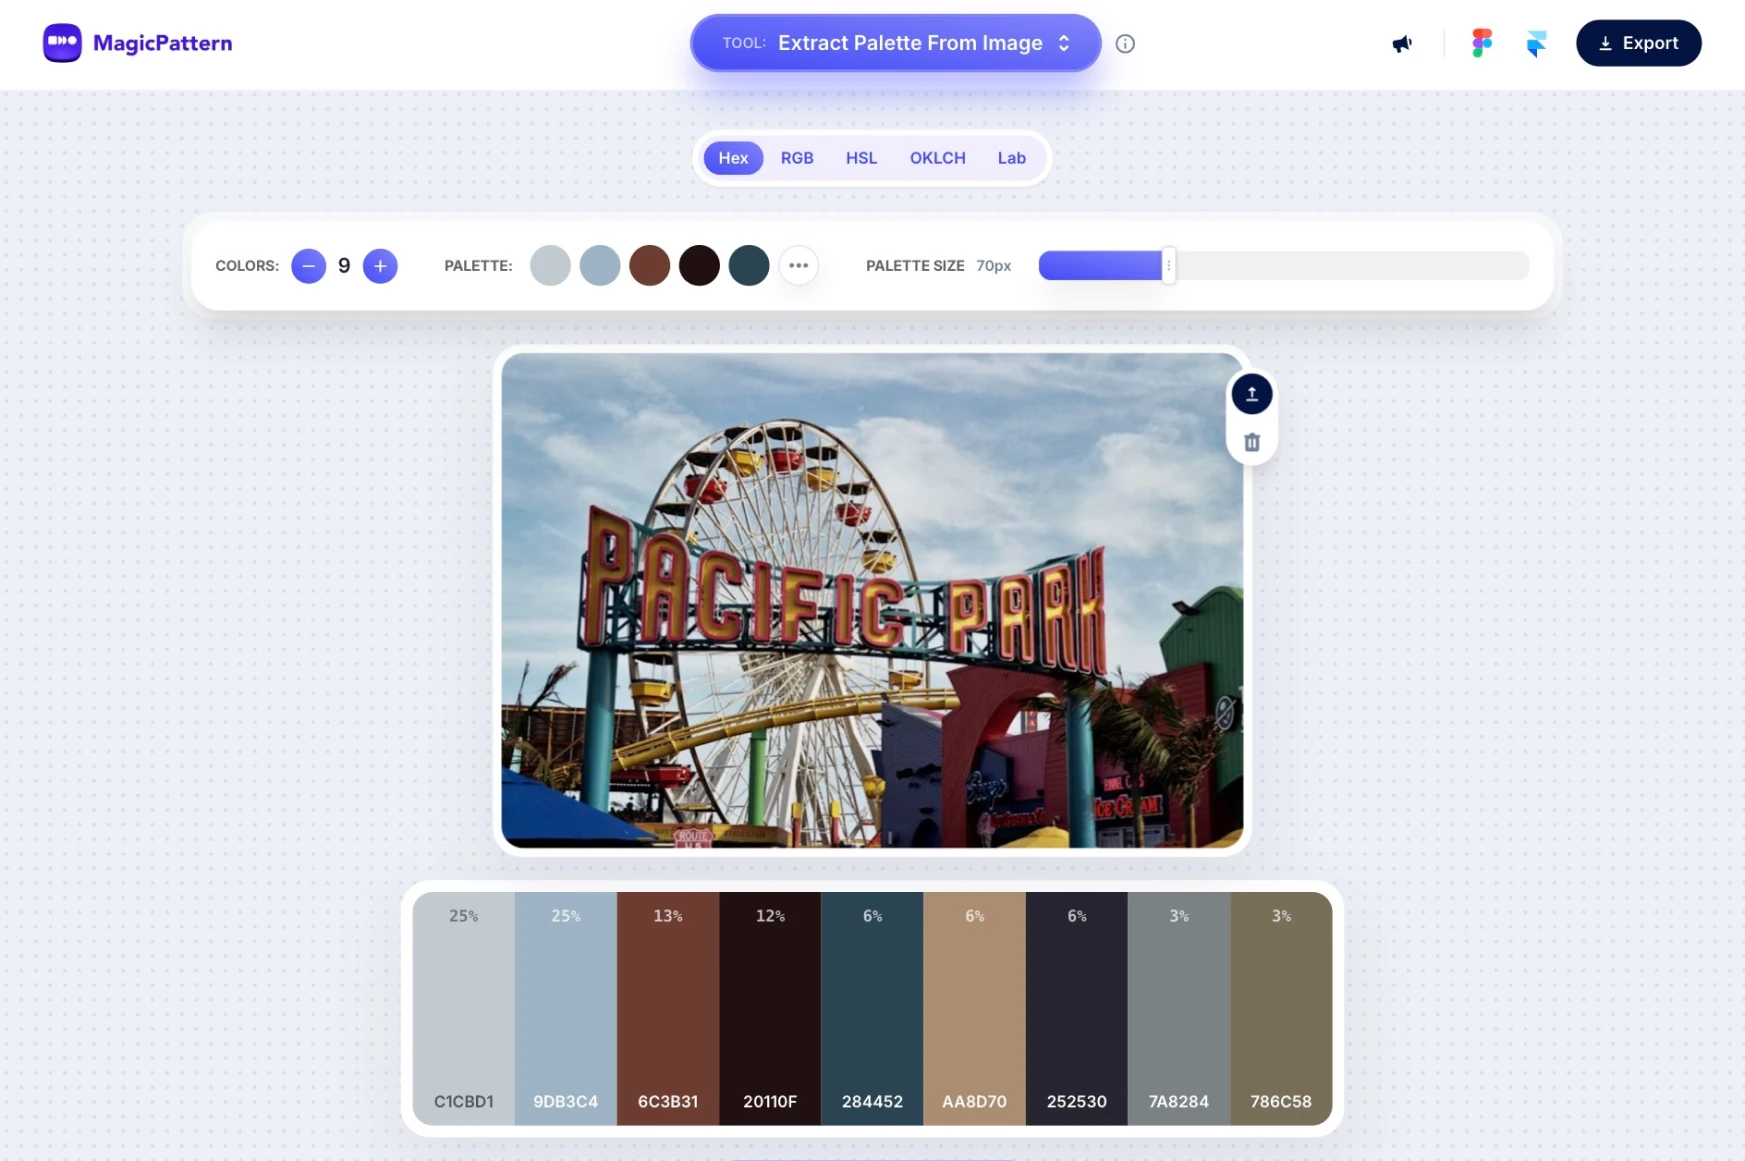Click the 20110F color swatch
The height and width of the screenshot is (1161, 1745).
coord(770,1008)
